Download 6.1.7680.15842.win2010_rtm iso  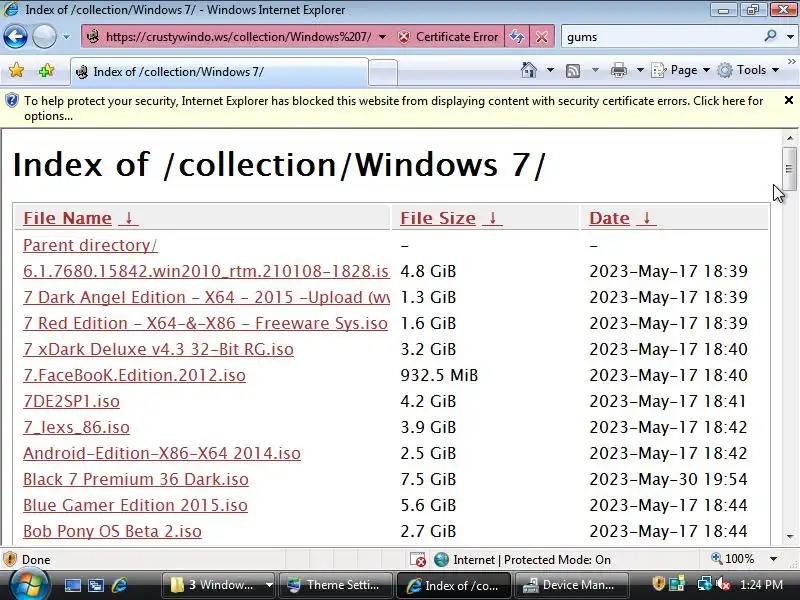pos(206,271)
